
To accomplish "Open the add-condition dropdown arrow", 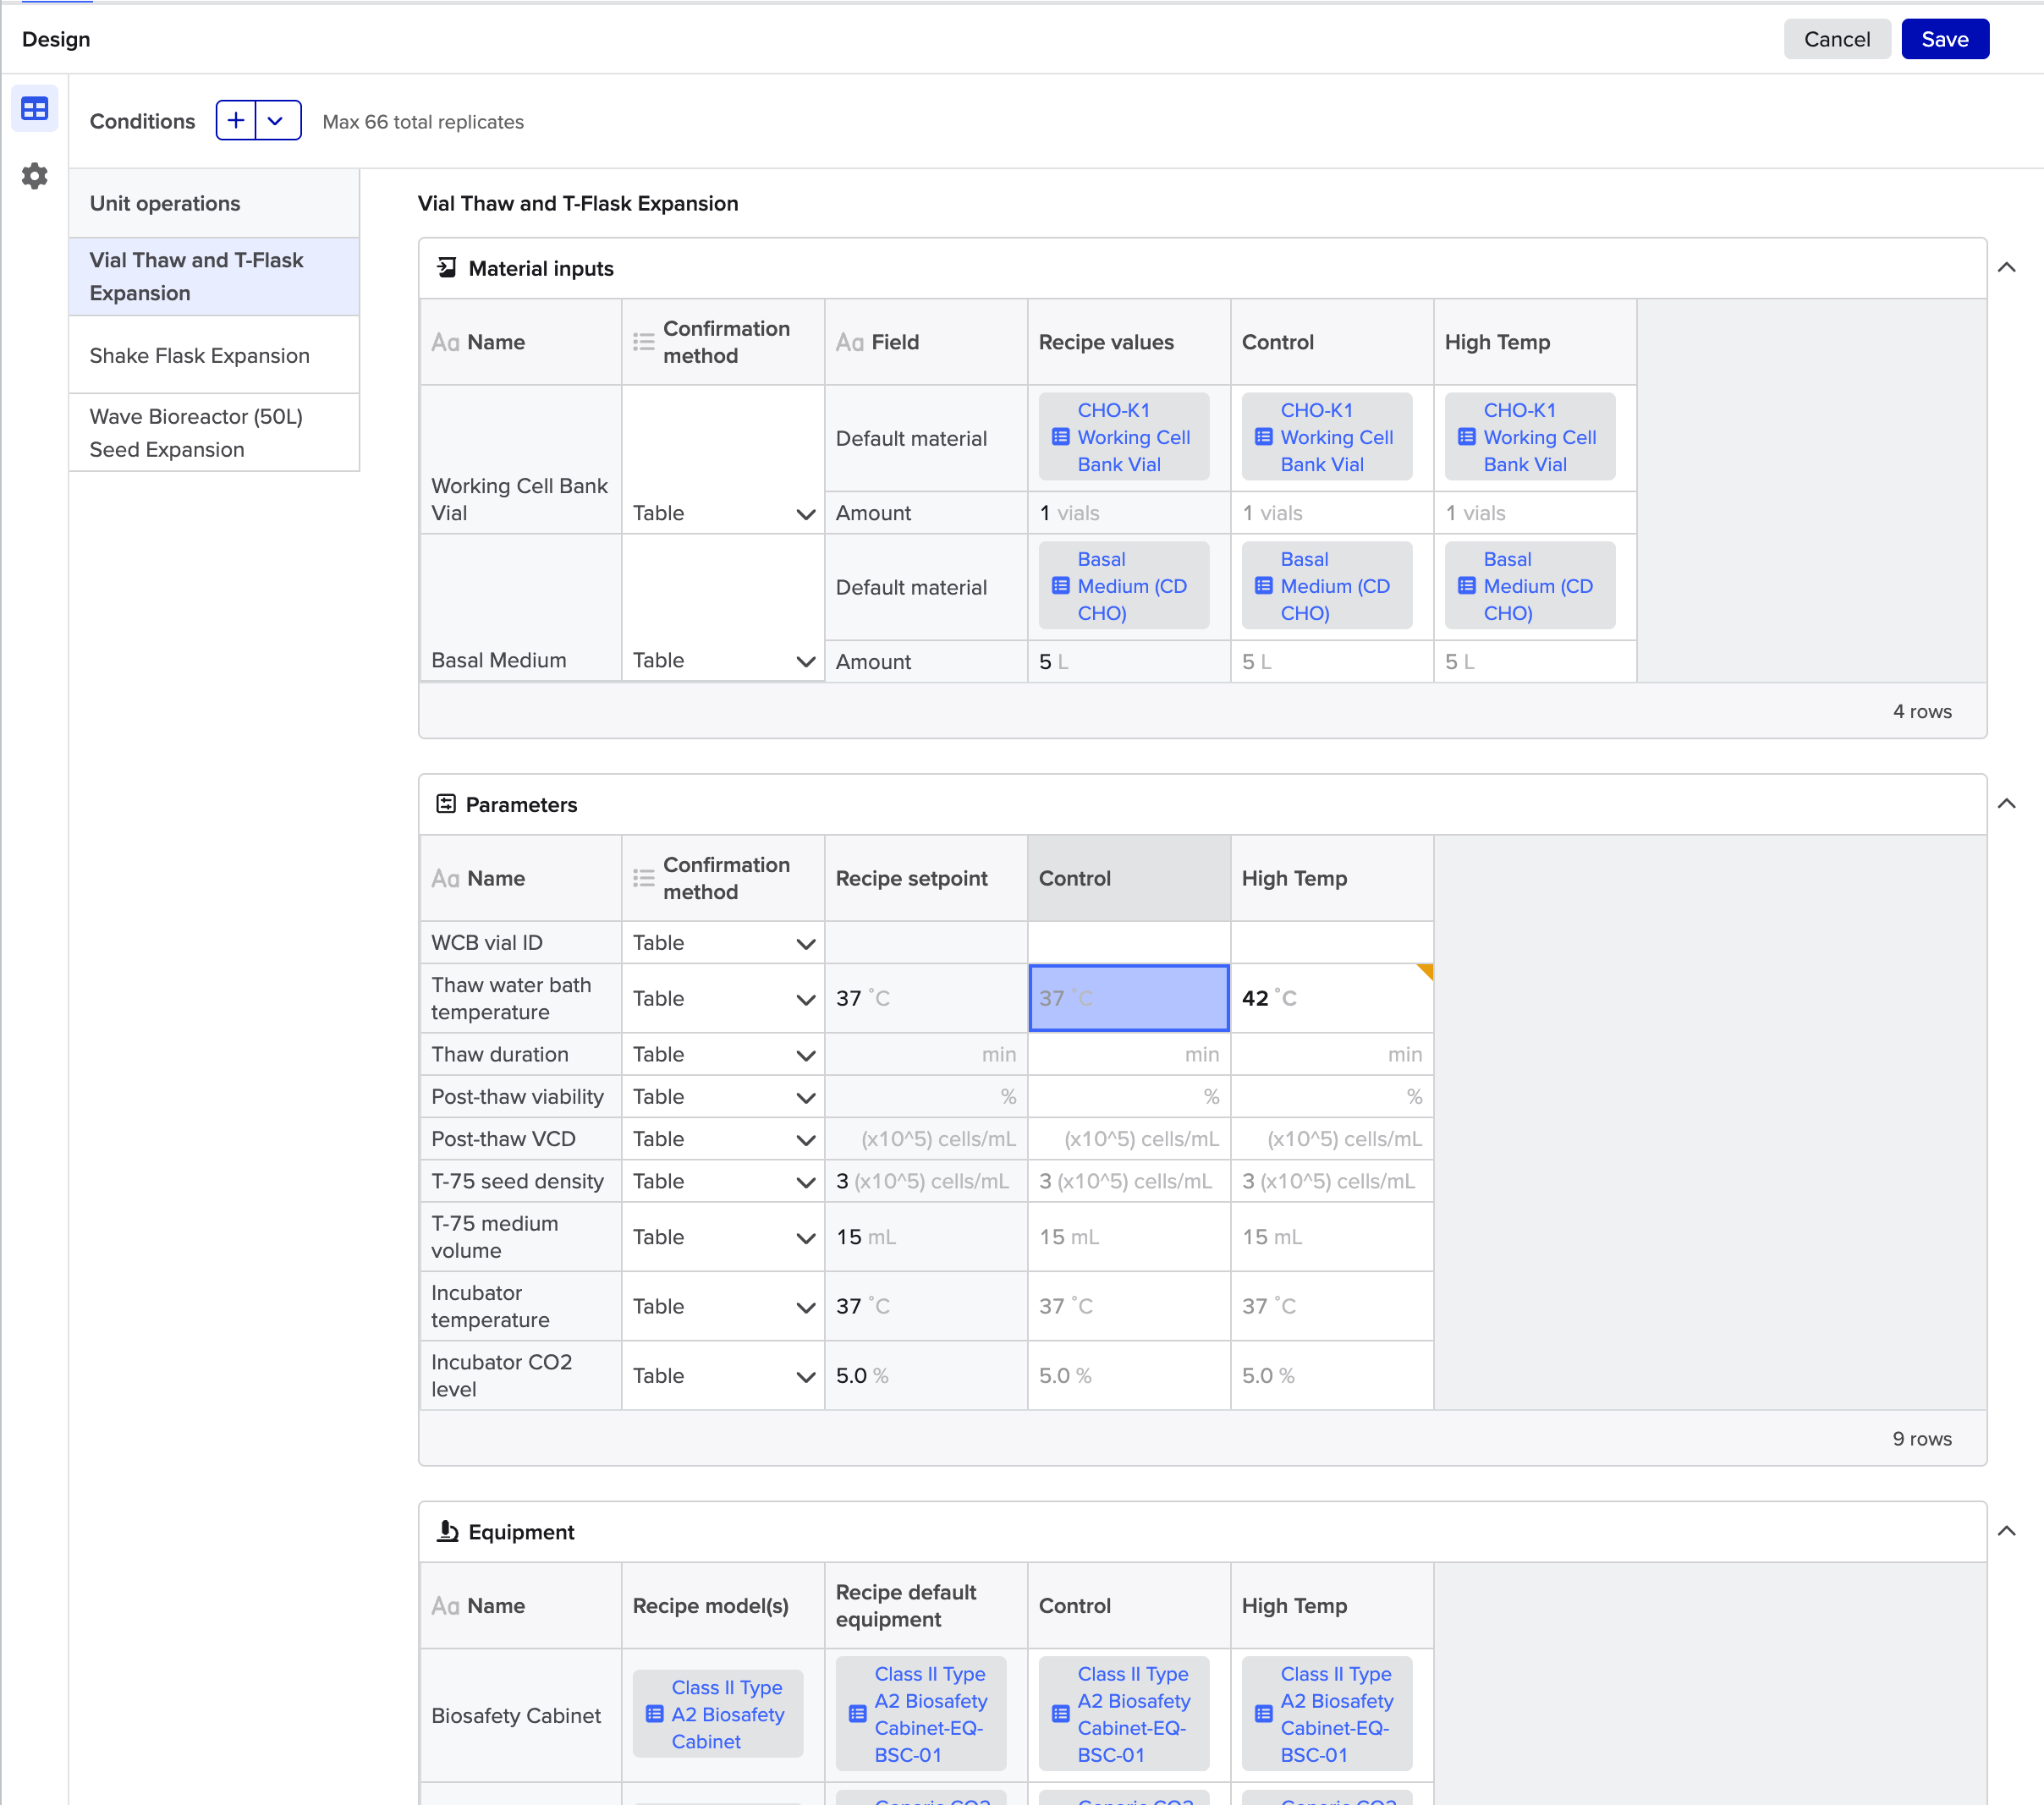I will click(277, 121).
